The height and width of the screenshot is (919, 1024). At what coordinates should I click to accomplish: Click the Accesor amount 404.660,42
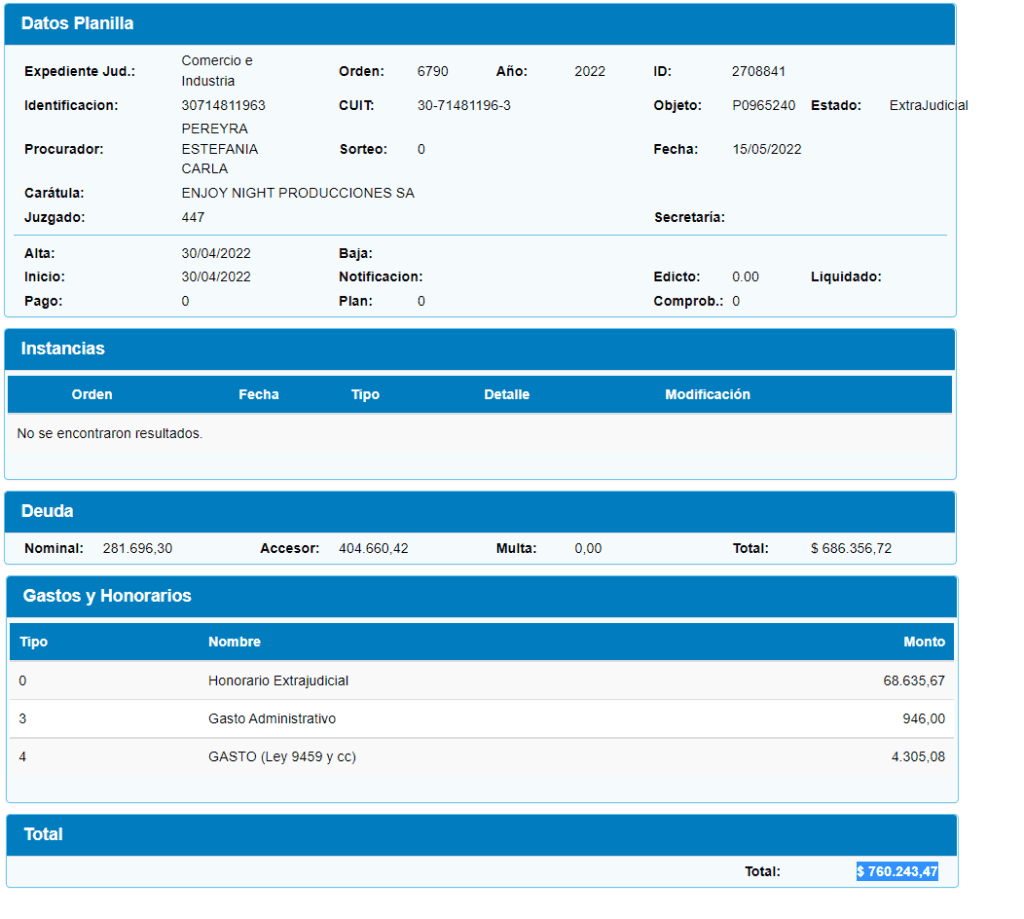[373, 549]
